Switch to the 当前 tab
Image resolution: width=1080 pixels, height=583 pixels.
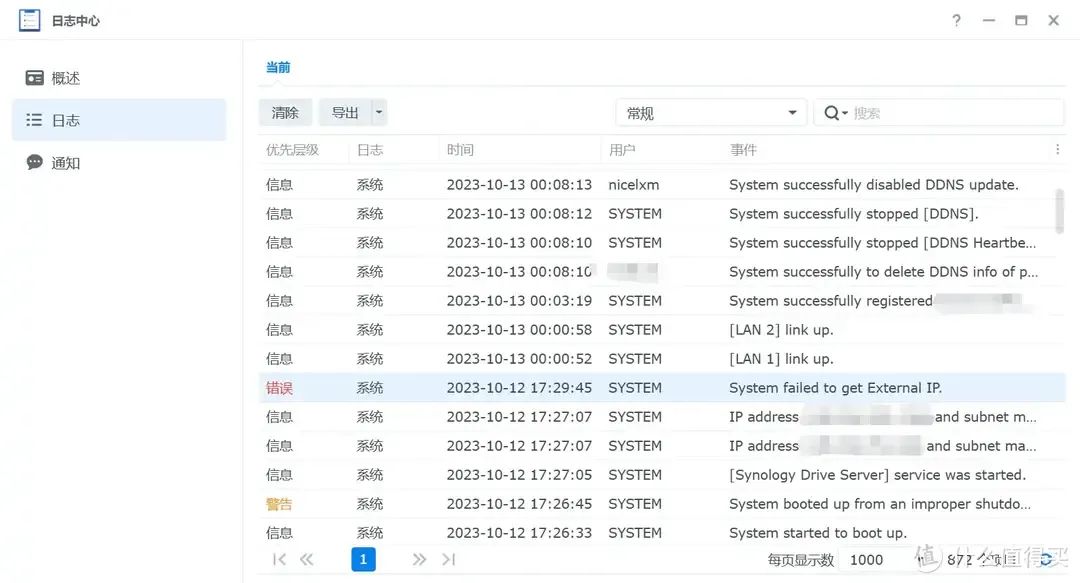click(277, 68)
